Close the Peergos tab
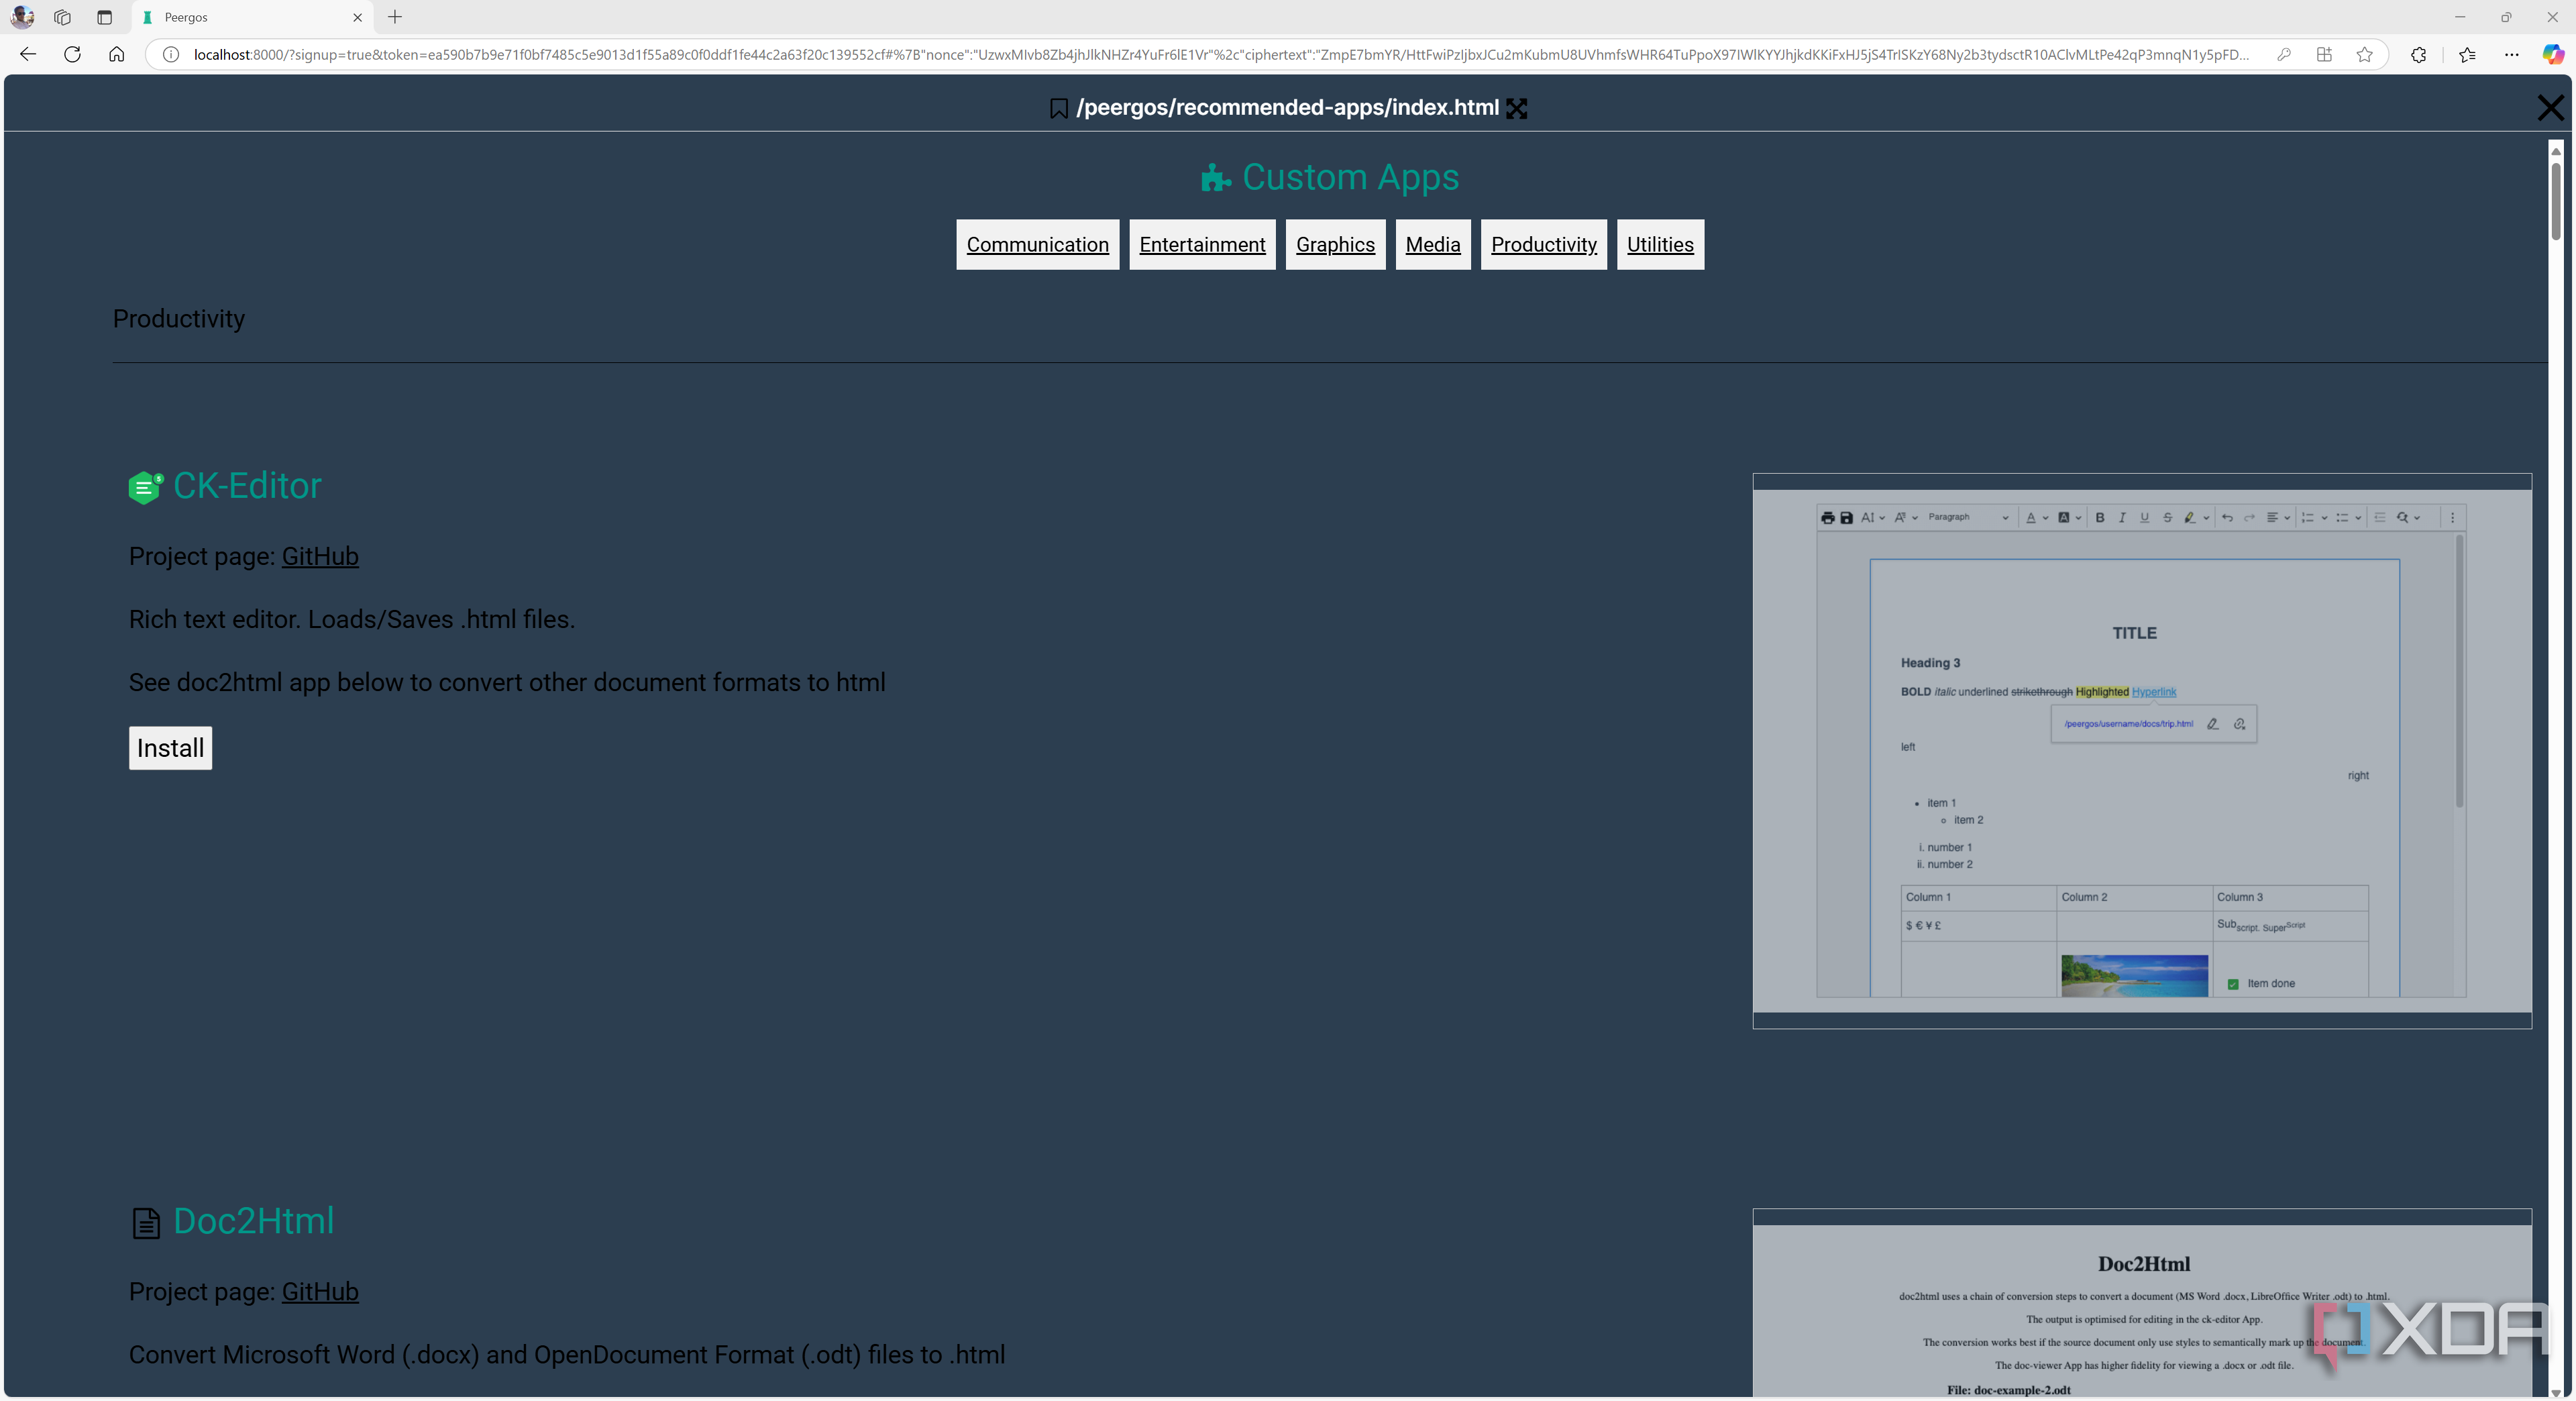 [x=357, y=17]
